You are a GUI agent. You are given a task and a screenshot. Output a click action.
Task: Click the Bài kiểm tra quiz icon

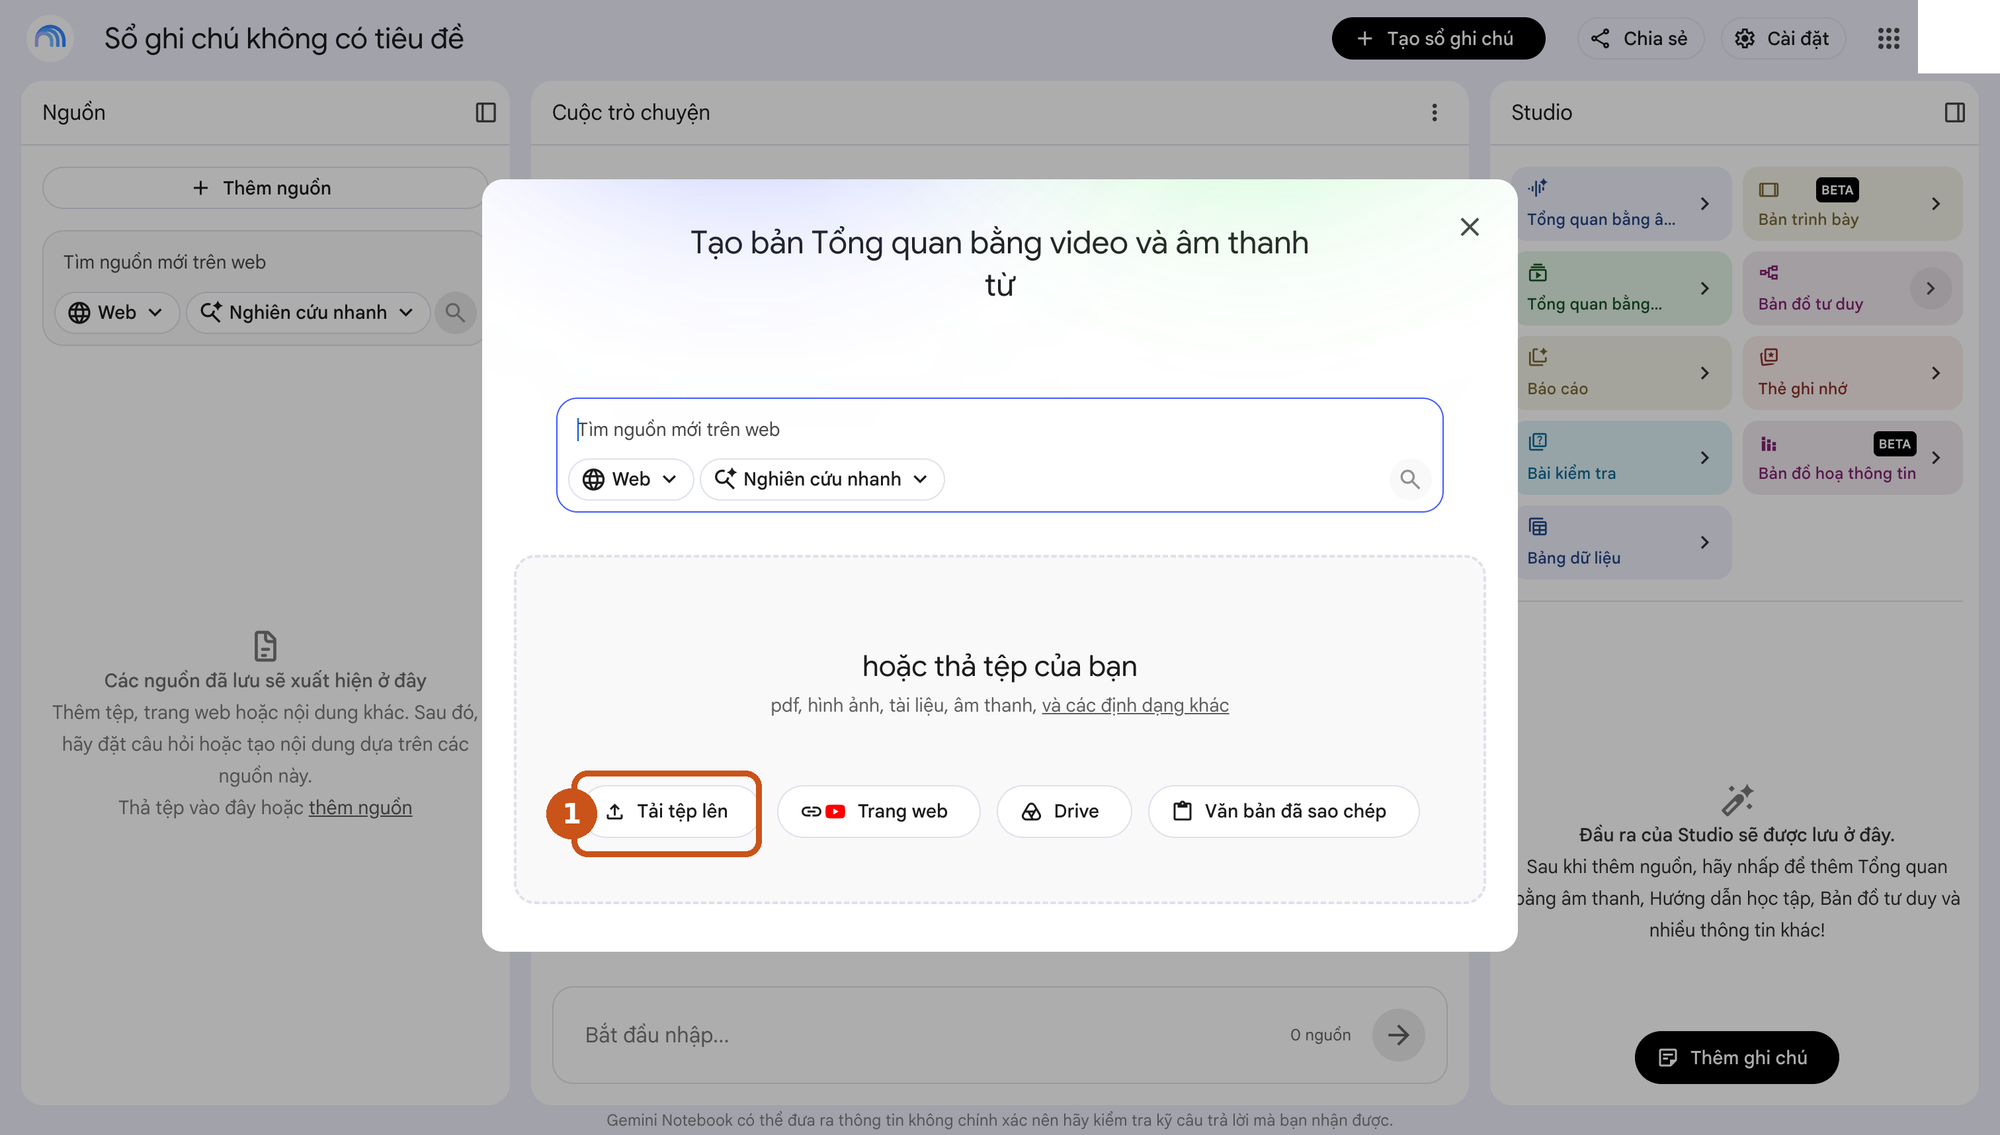coord(1538,441)
